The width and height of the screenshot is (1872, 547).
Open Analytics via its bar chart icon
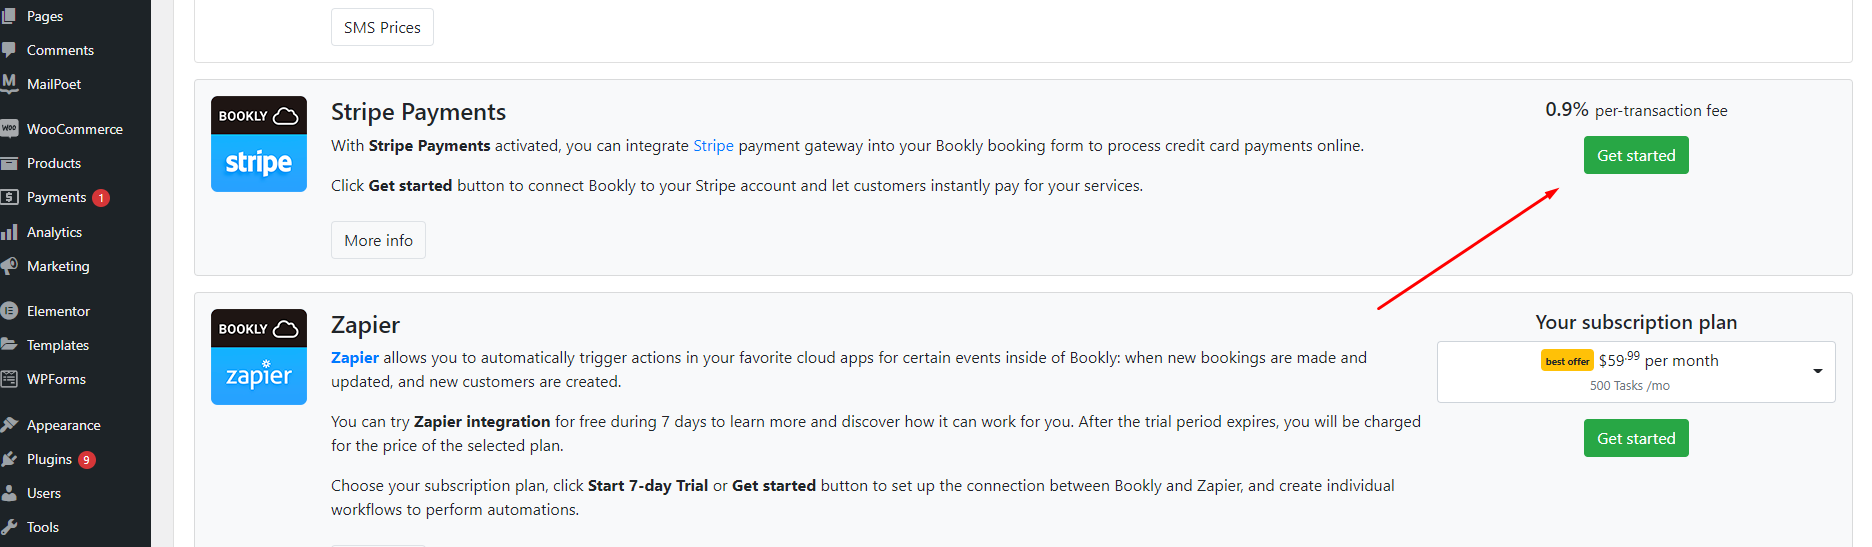pyautogui.click(x=9, y=232)
